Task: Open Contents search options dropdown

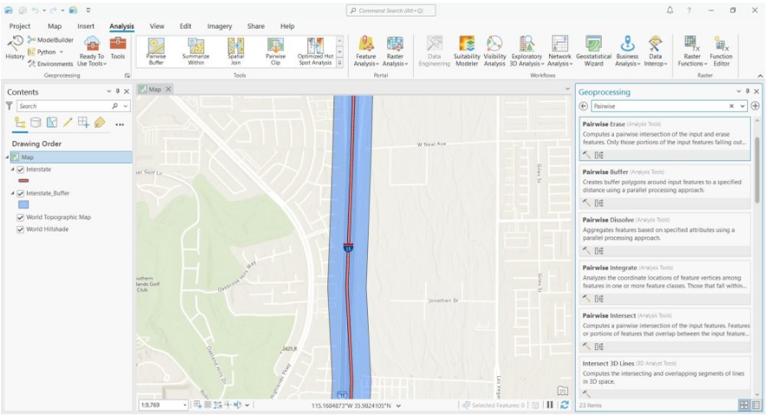Action: pyautogui.click(x=126, y=106)
